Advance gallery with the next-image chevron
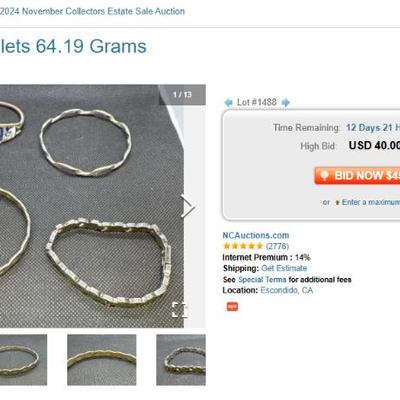400x400 pixels. click(188, 207)
